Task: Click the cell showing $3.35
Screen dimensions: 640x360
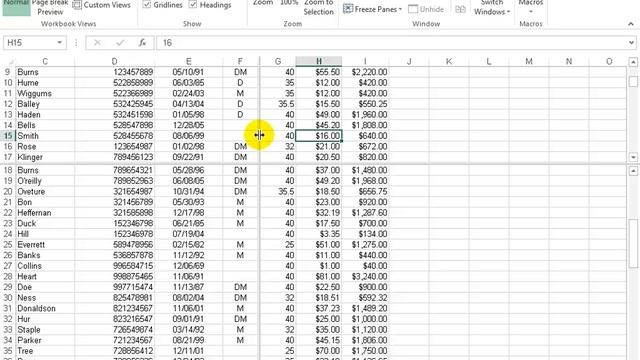Action: pos(319,234)
